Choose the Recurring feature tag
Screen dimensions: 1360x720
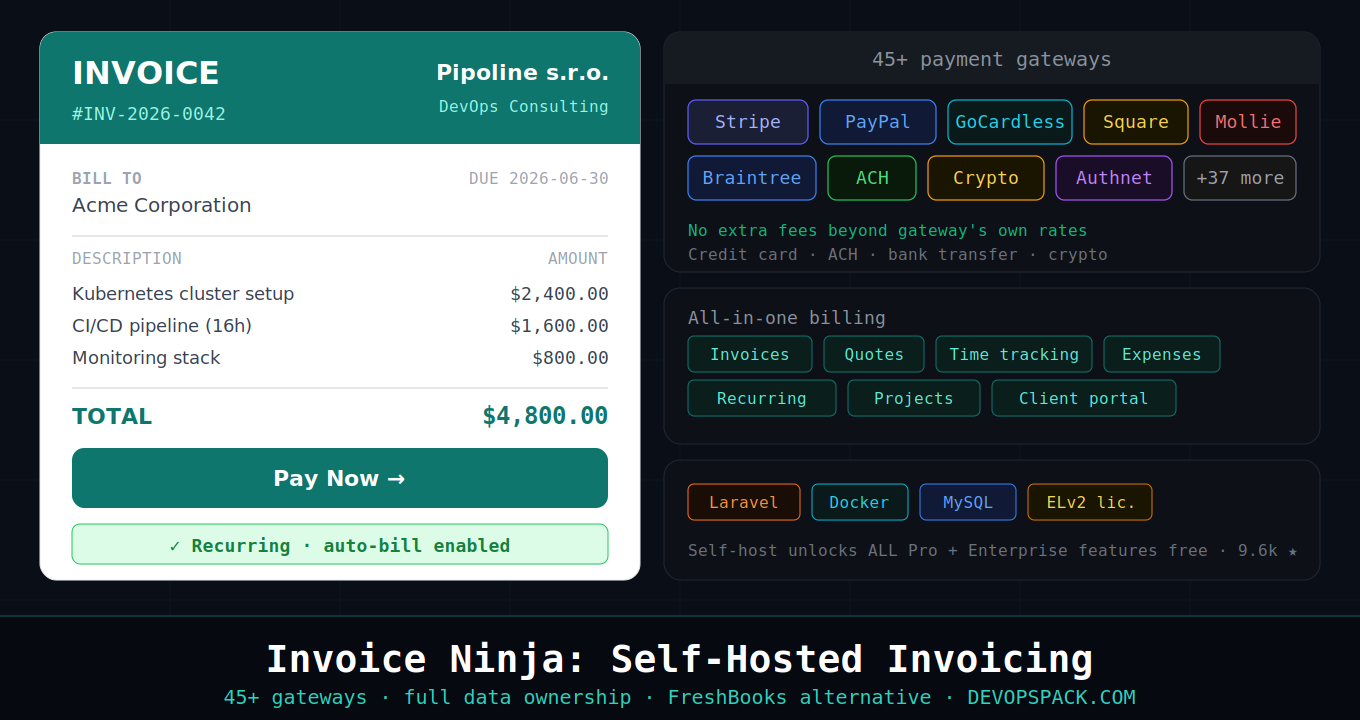tap(762, 398)
